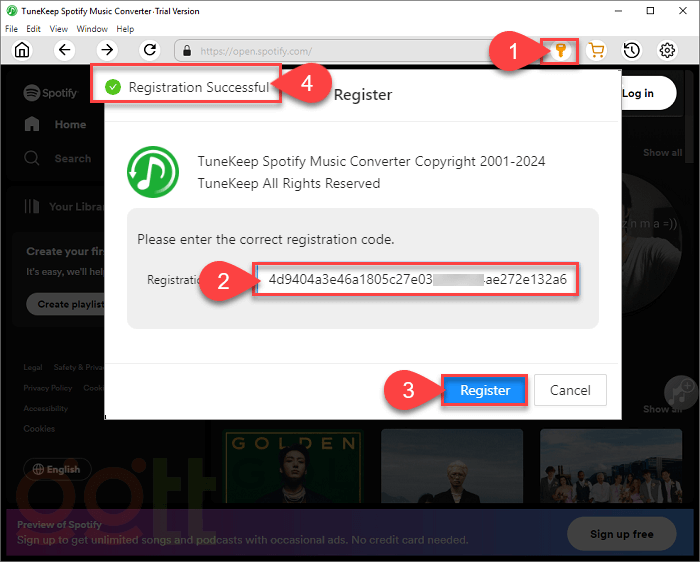The image size is (700, 562).
Task: Reload the page with refresh icon
Action: (x=150, y=50)
